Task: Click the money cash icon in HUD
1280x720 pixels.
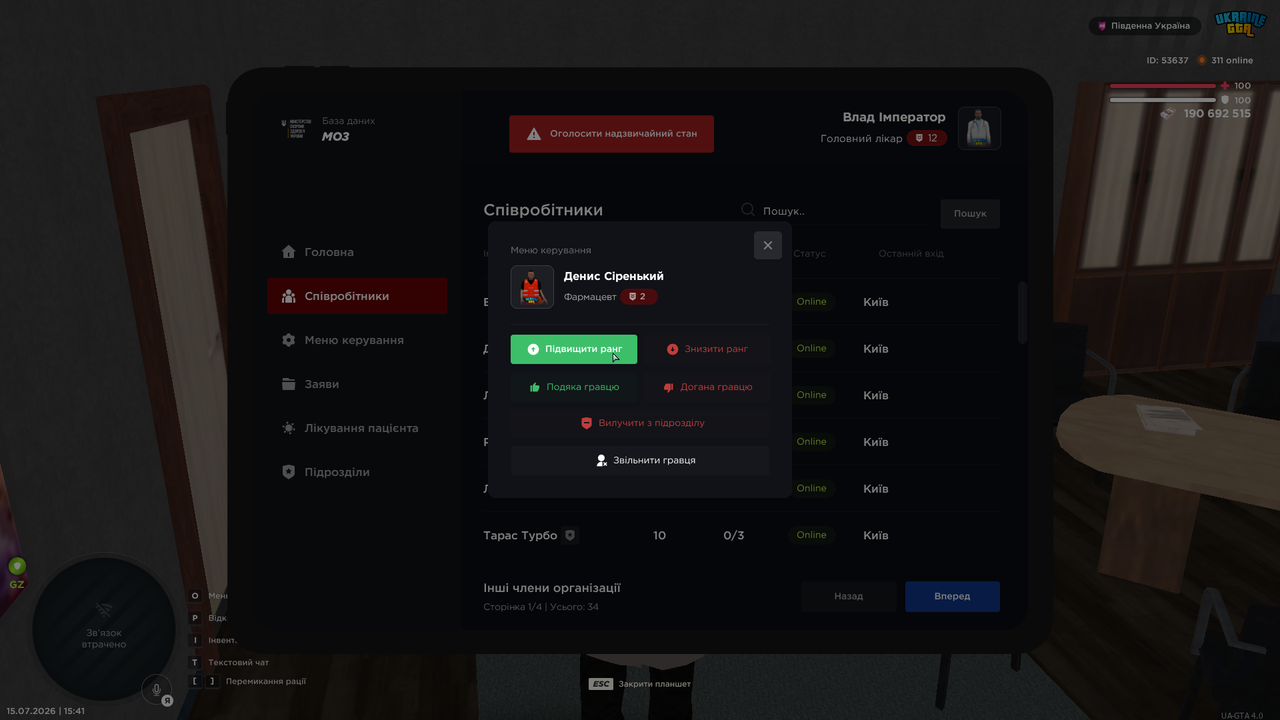Action: [x=1167, y=114]
